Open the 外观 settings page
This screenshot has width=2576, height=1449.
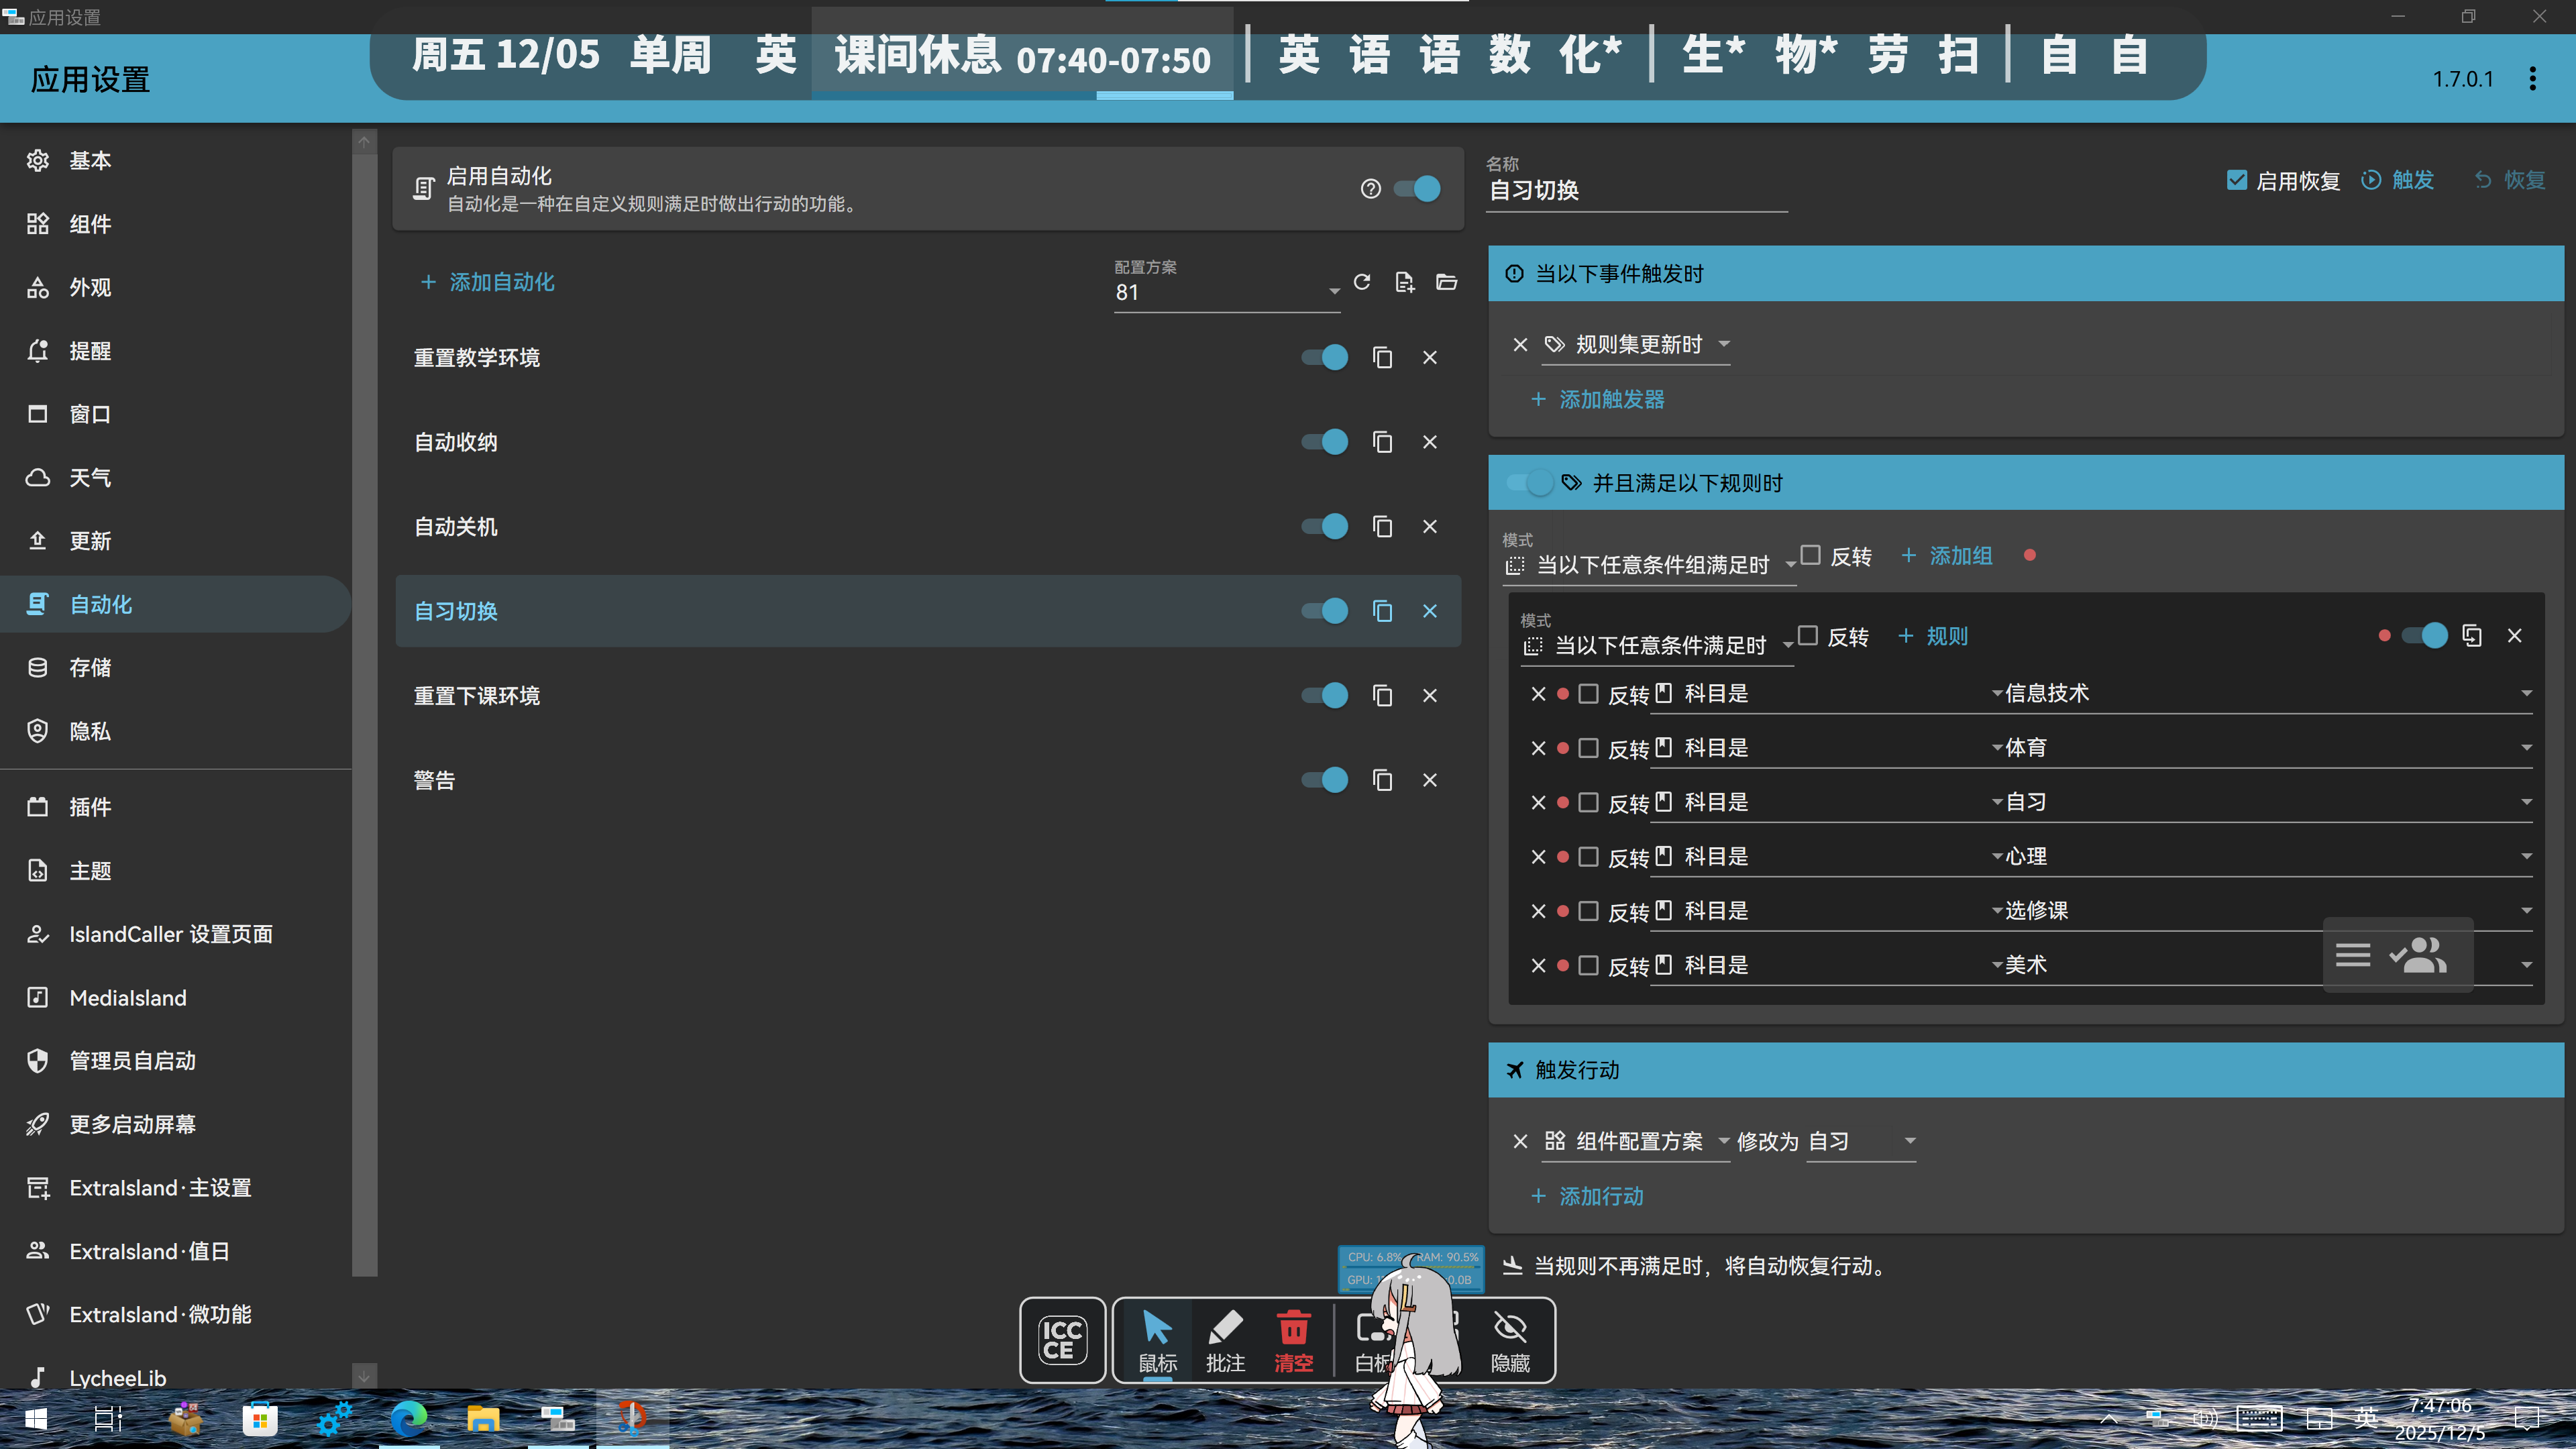pos(90,288)
